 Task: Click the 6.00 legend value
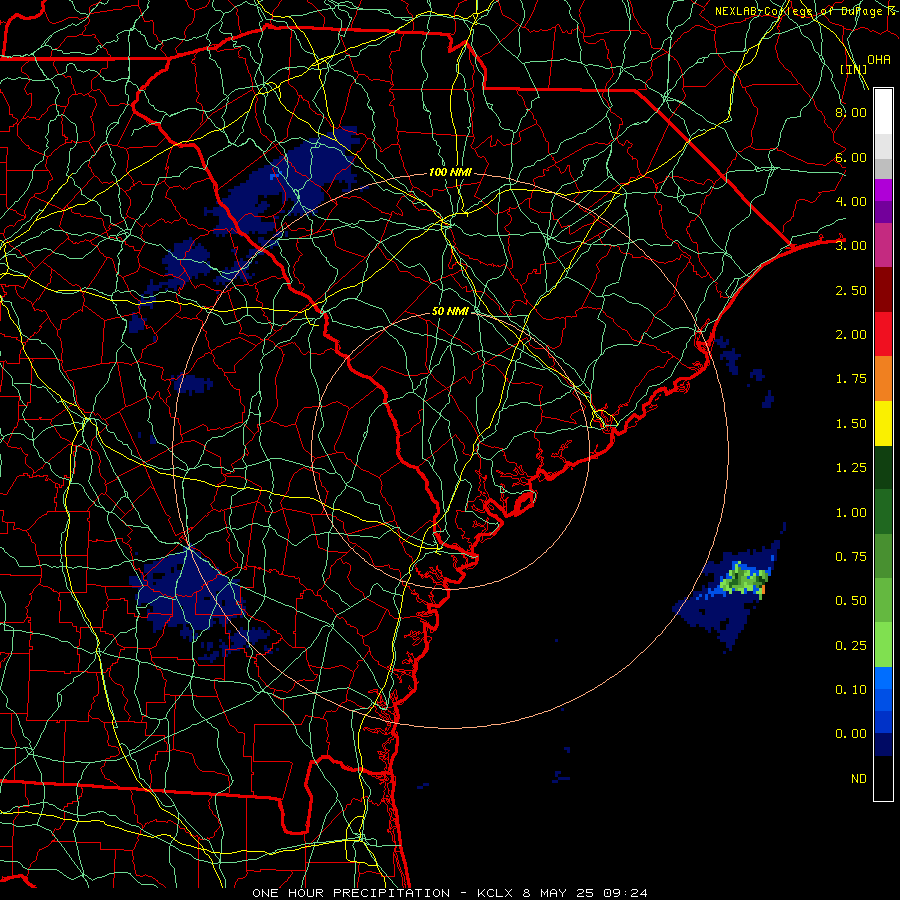[851, 157]
